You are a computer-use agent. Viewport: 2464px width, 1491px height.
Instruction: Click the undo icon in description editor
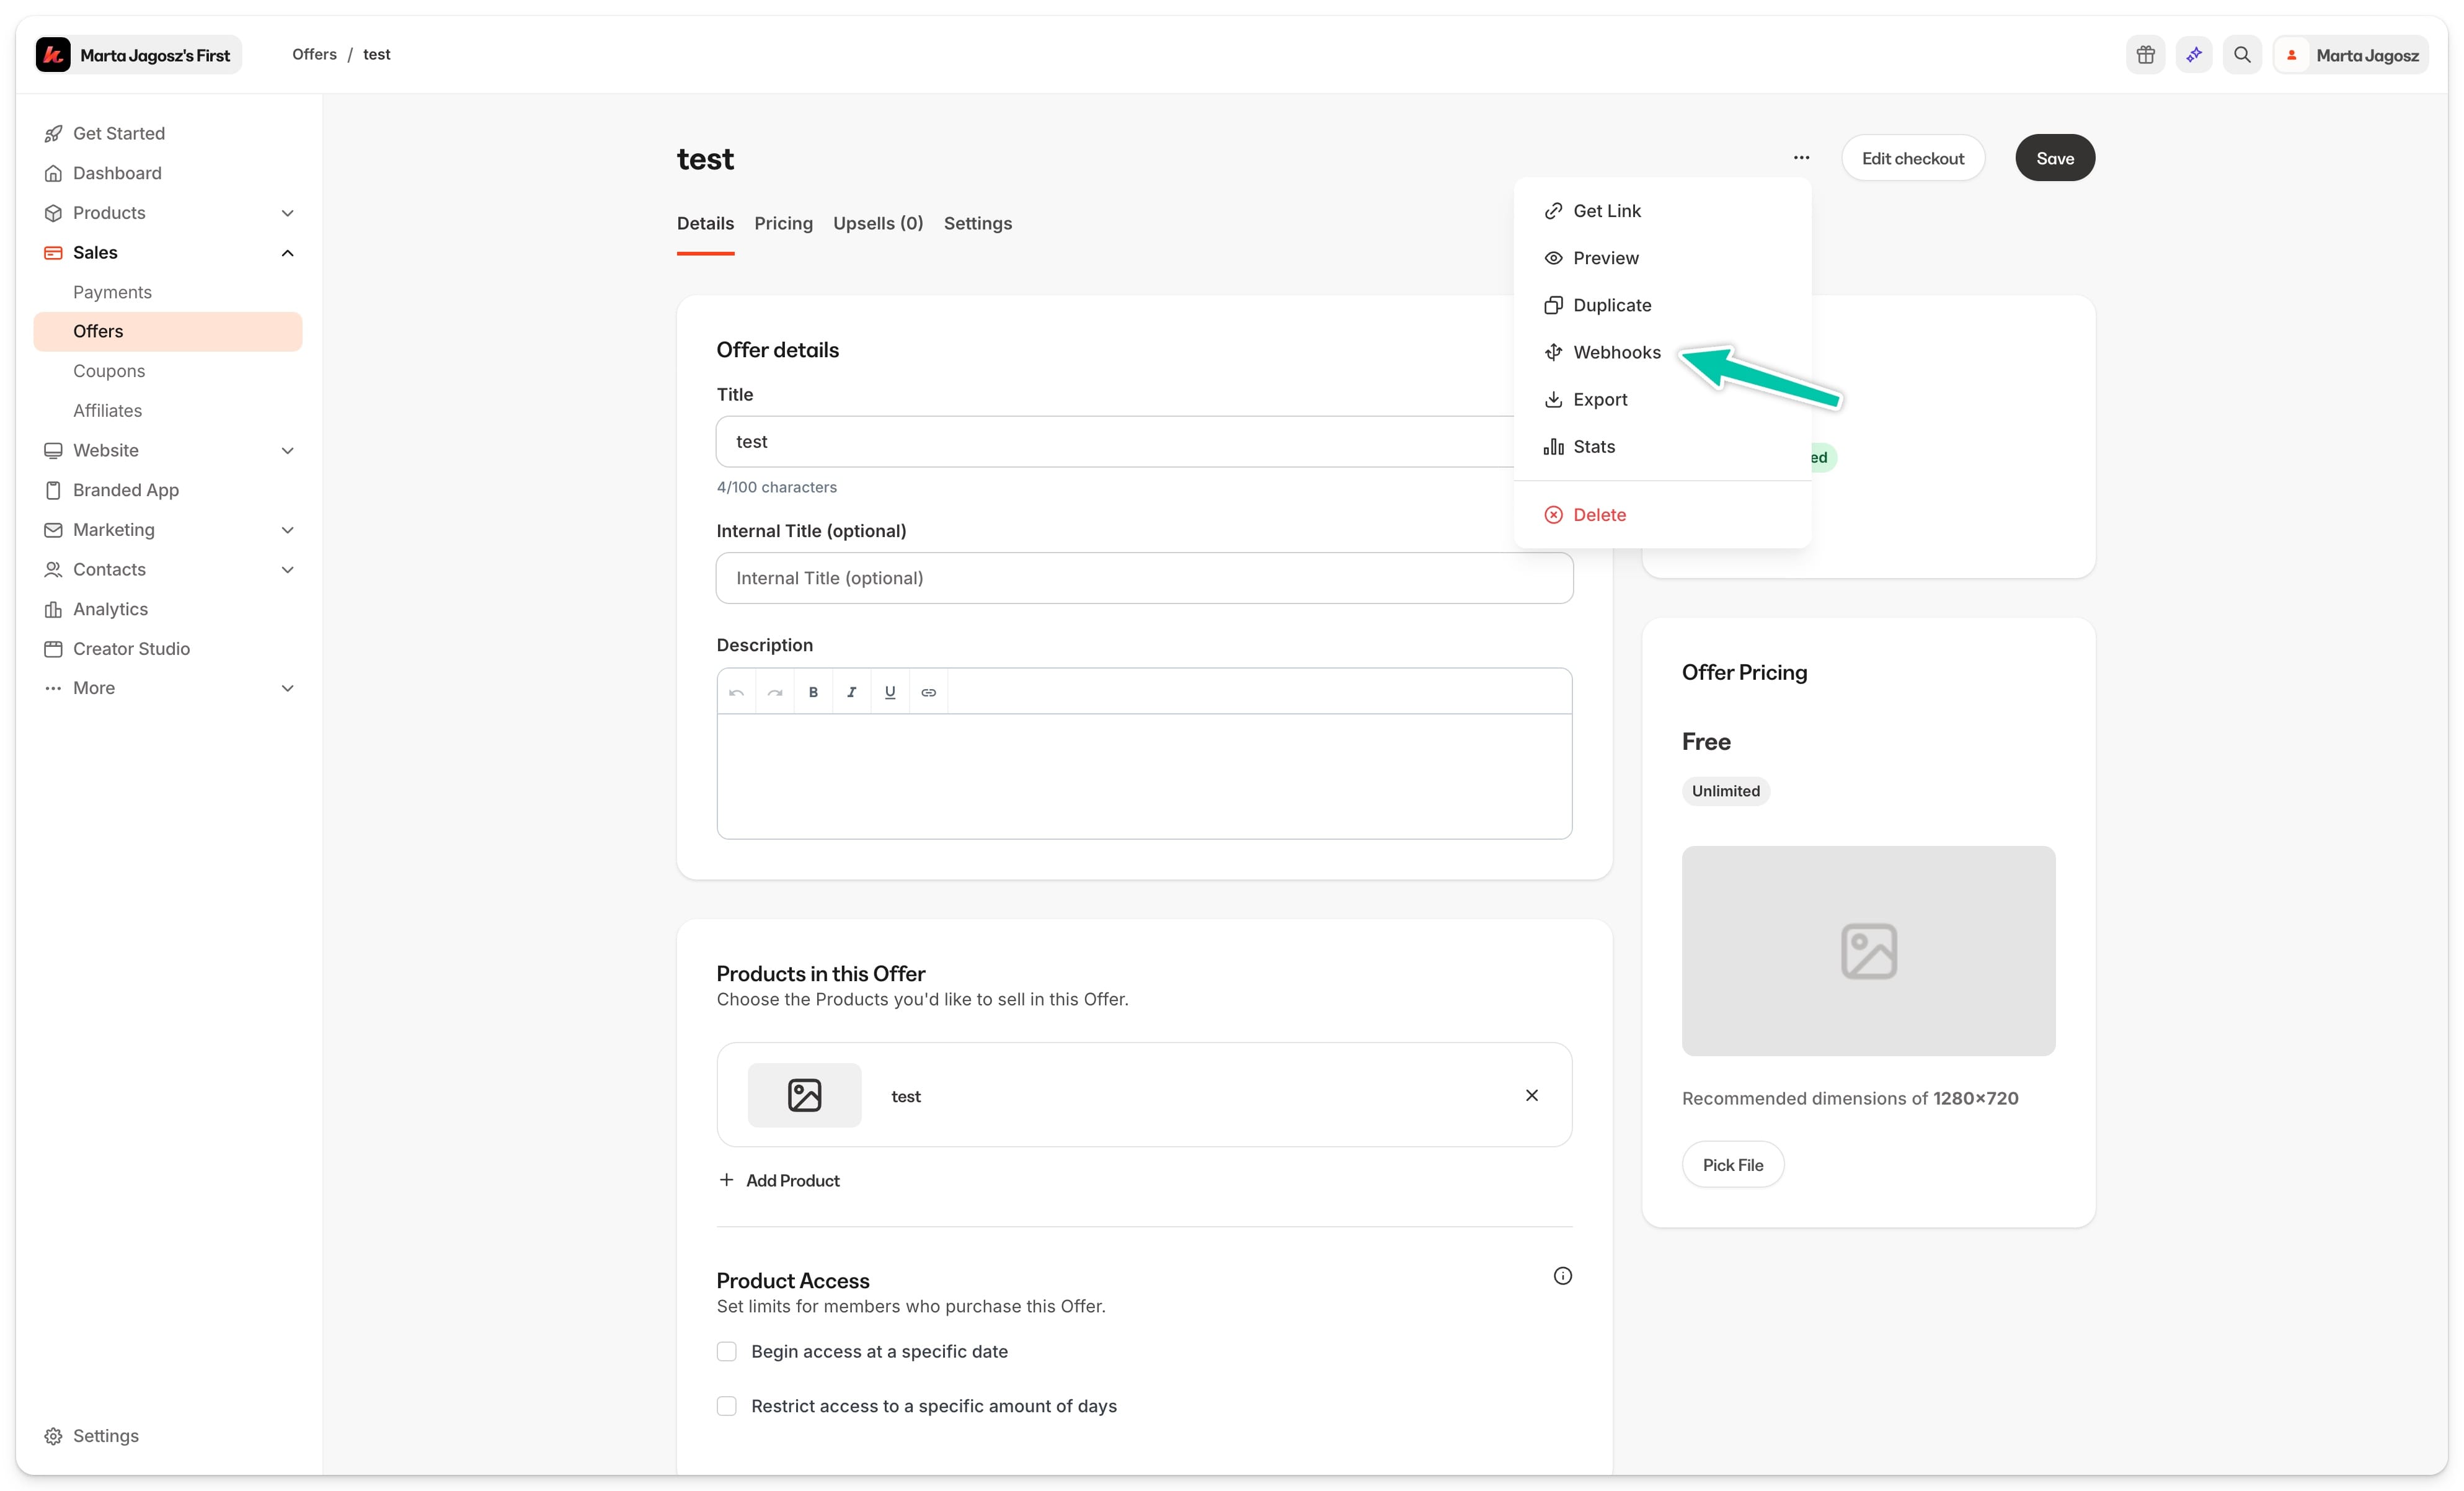[x=736, y=692]
